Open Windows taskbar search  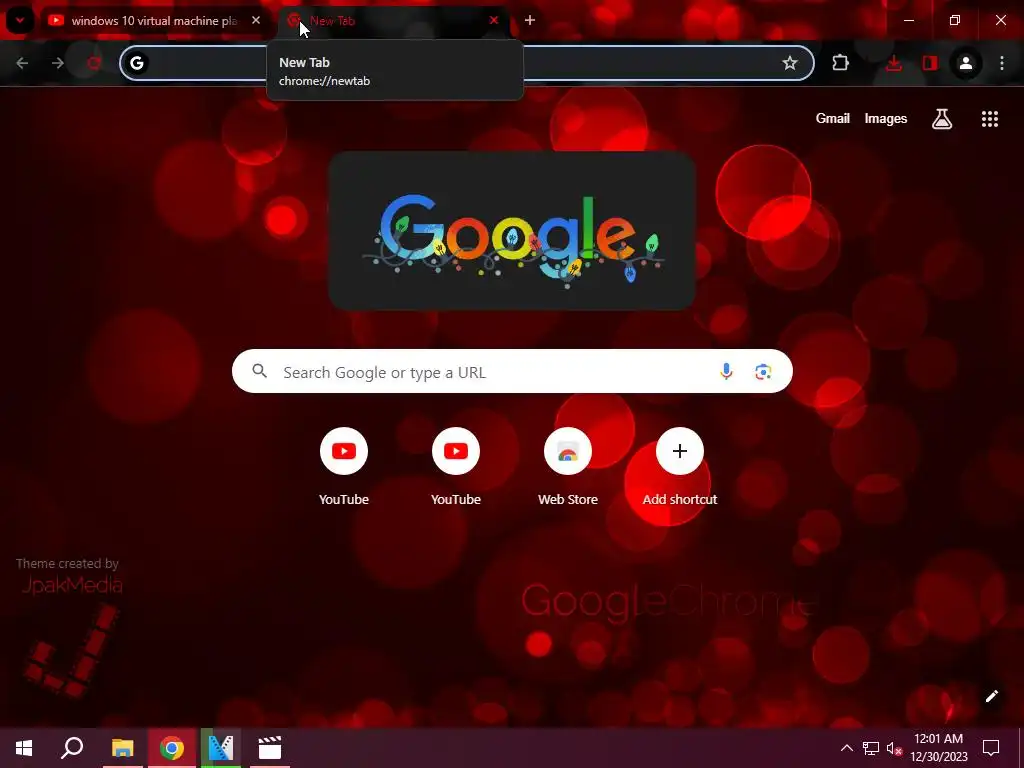click(x=72, y=748)
